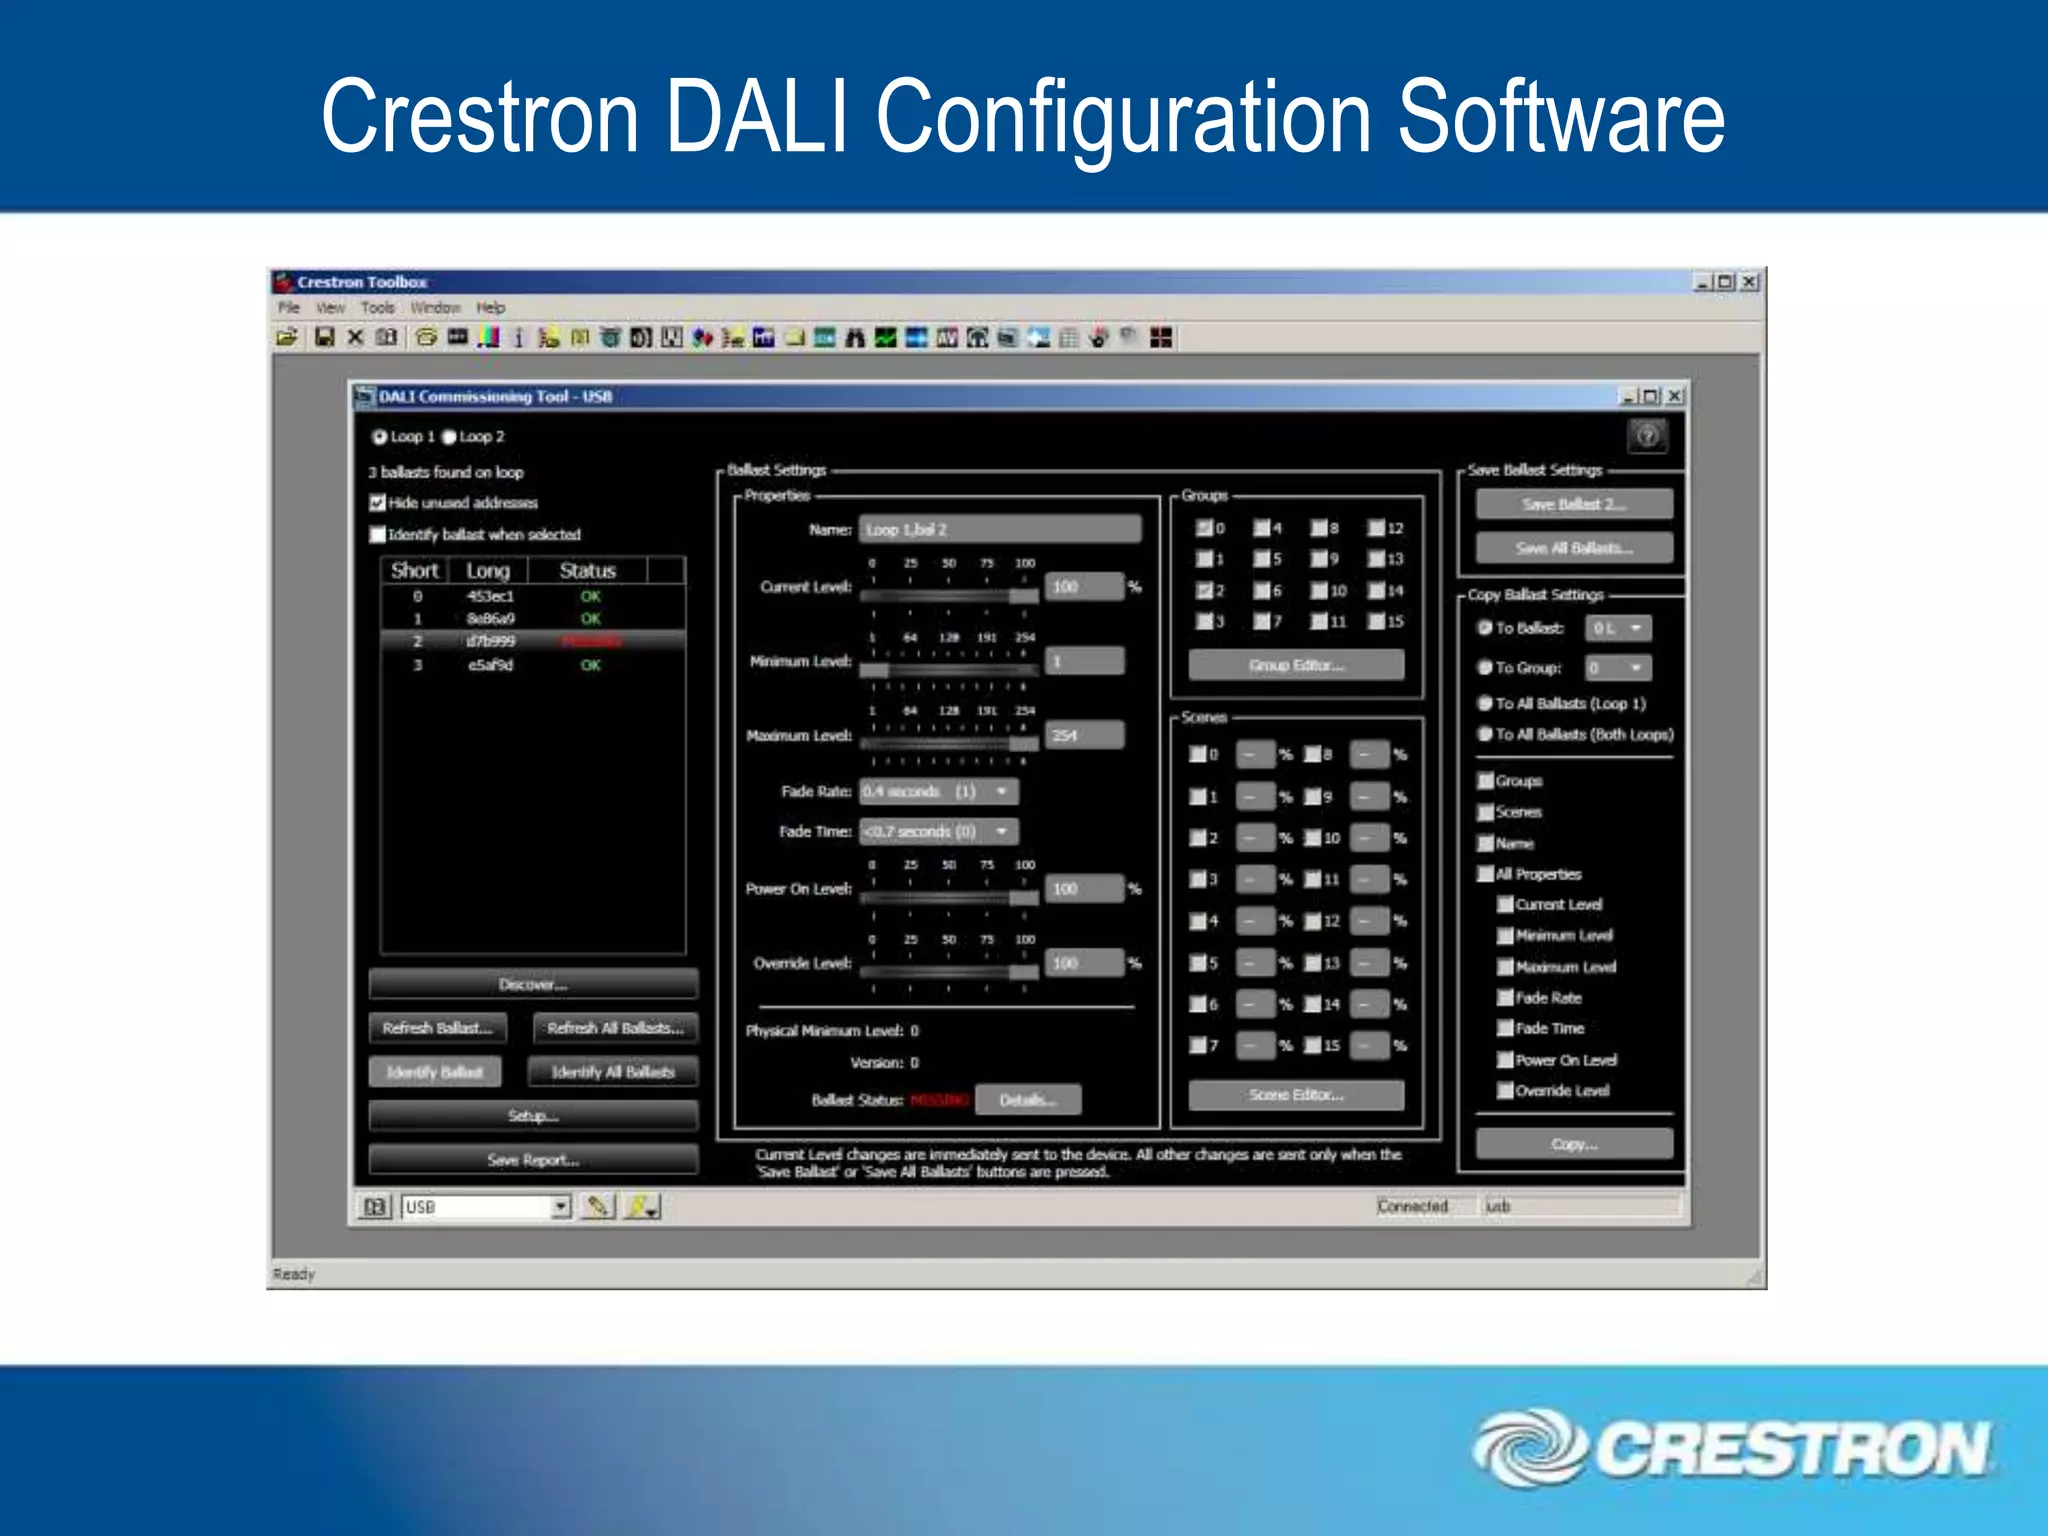The width and height of the screenshot is (2048, 1536).
Task: Click the floppy disk save icon
Action: tap(325, 338)
